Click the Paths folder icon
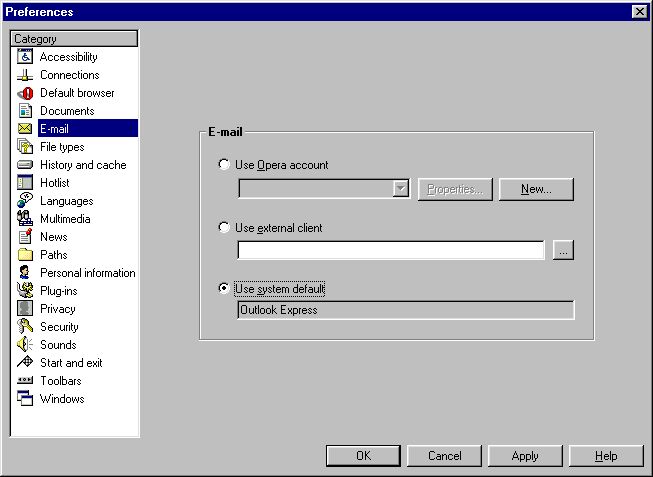This screenshot has width=653, height=477. [25, 254]
